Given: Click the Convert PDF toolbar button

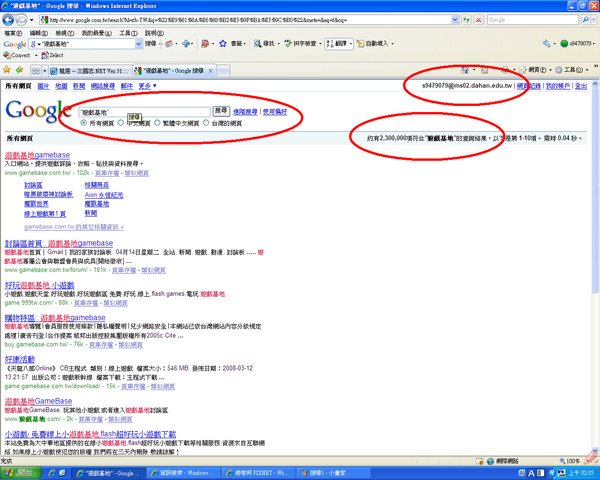Looking at the screenshot, I should [16, 55].
